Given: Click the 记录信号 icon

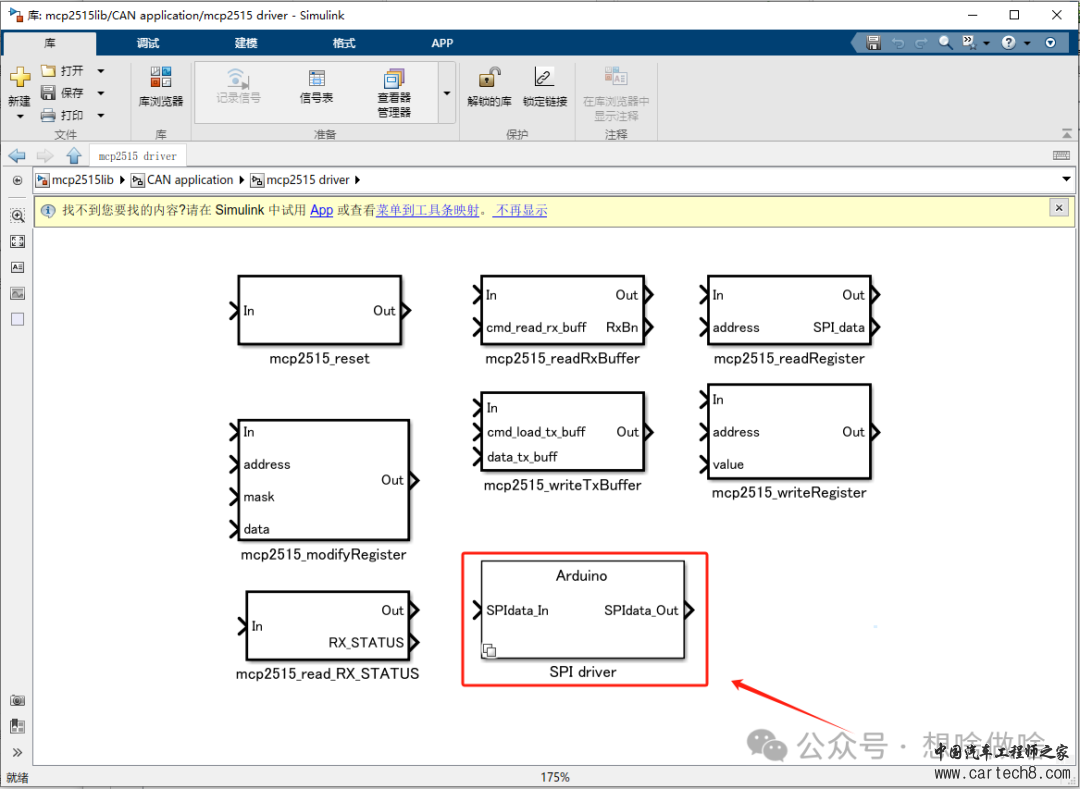Looking at the screenshot, I should 238,77.
